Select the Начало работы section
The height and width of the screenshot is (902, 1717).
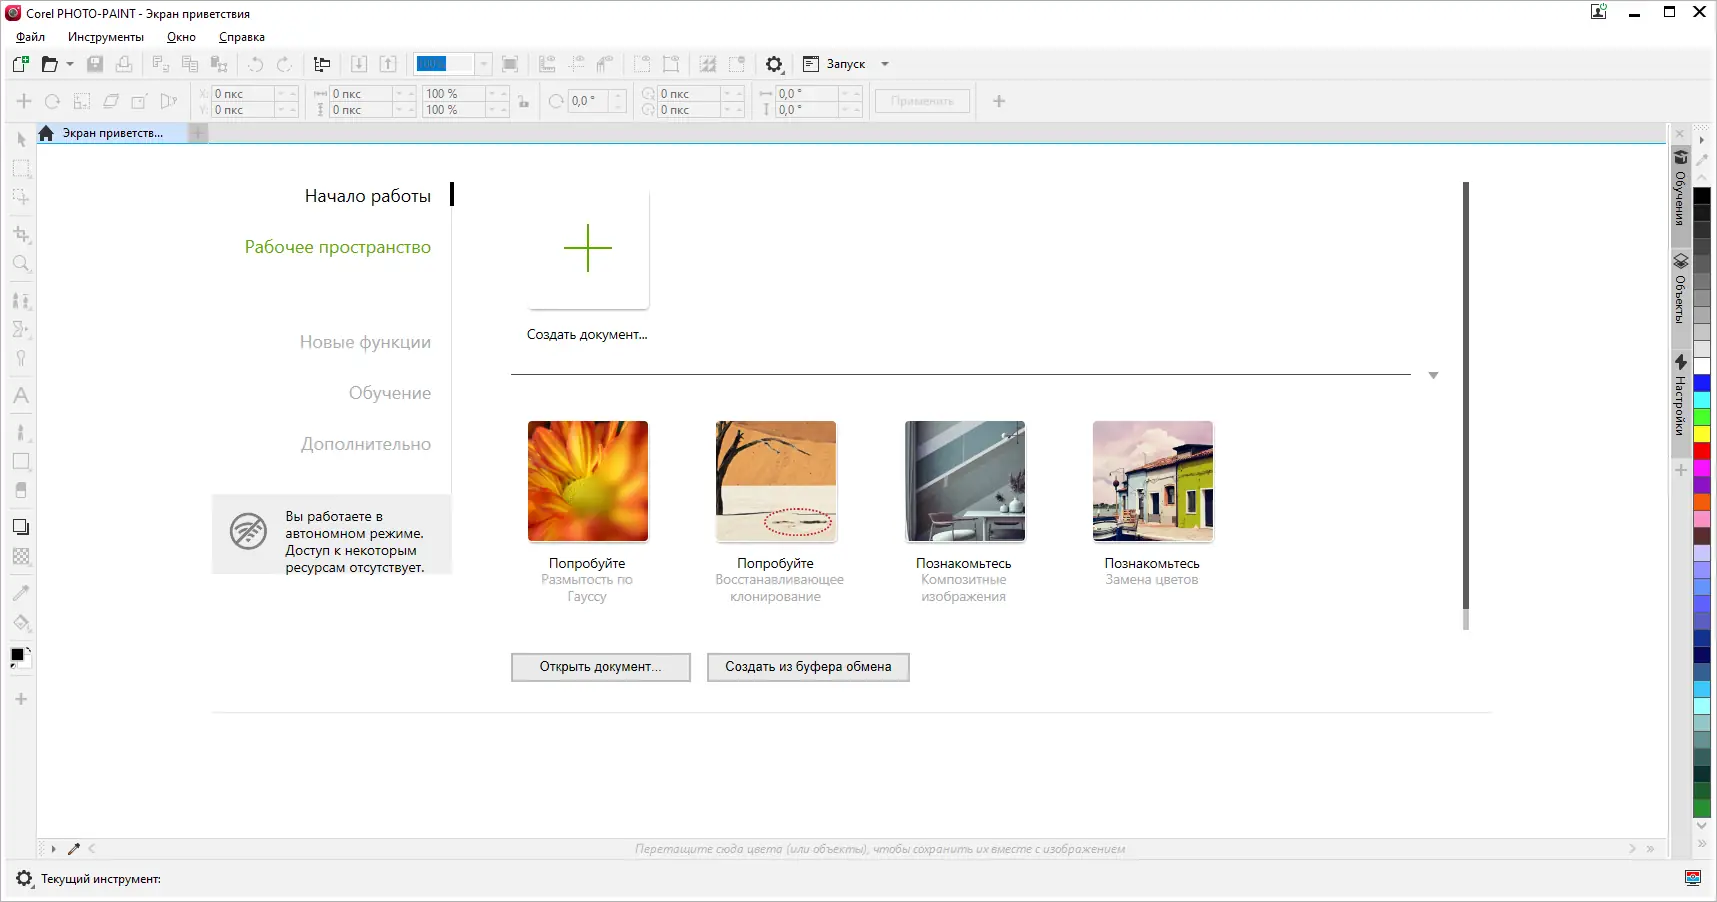tap(368, 196)
